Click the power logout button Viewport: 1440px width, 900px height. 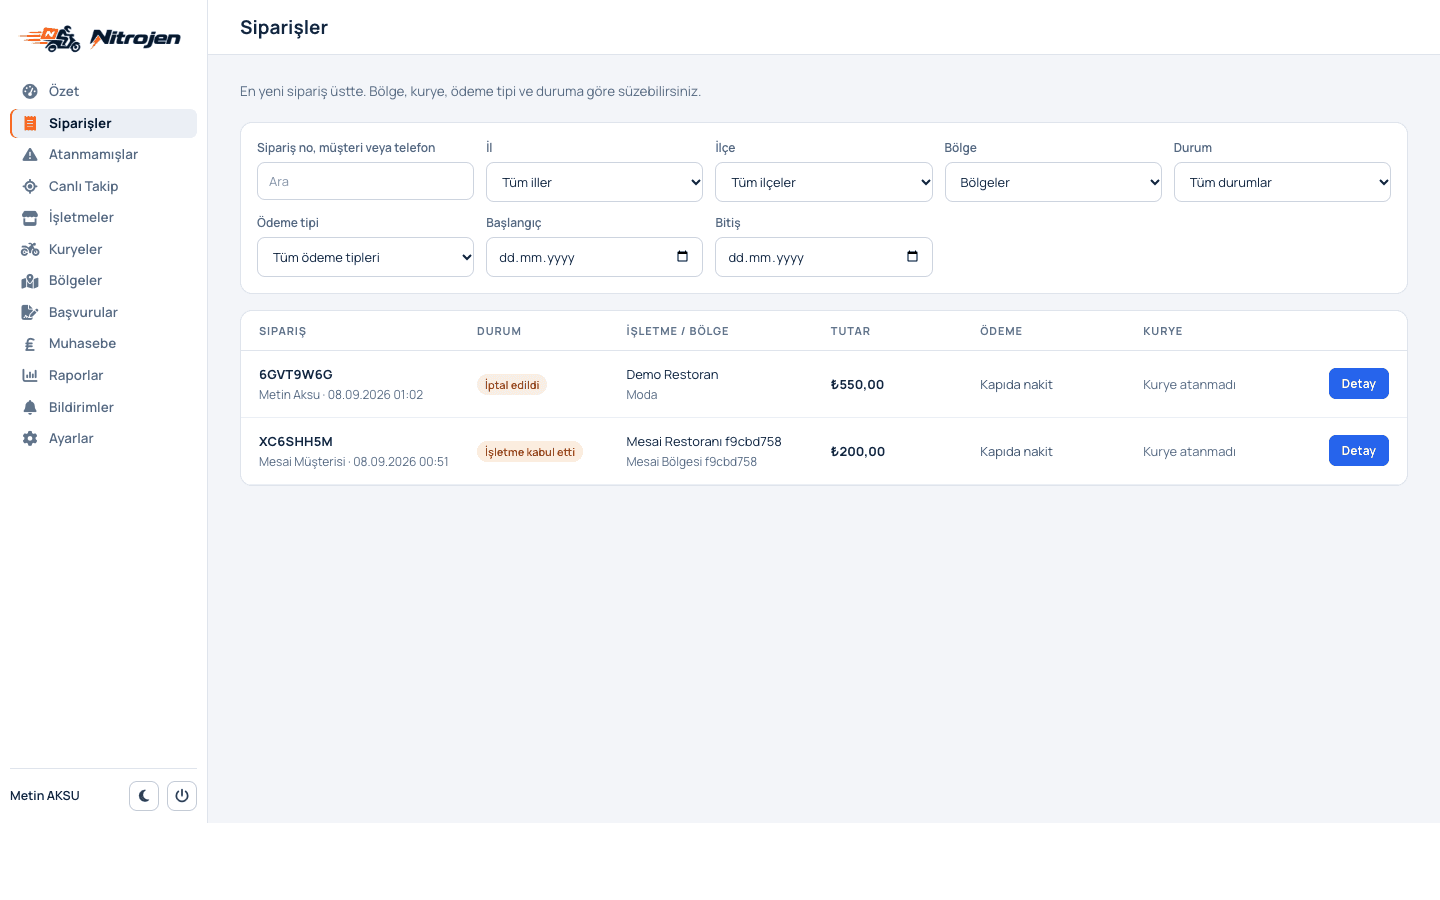[182, 796]
